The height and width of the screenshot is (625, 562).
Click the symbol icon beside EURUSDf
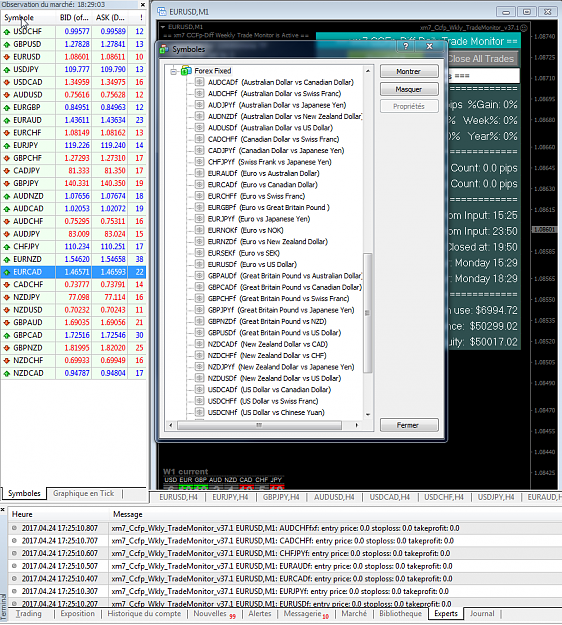click(199, 264)
